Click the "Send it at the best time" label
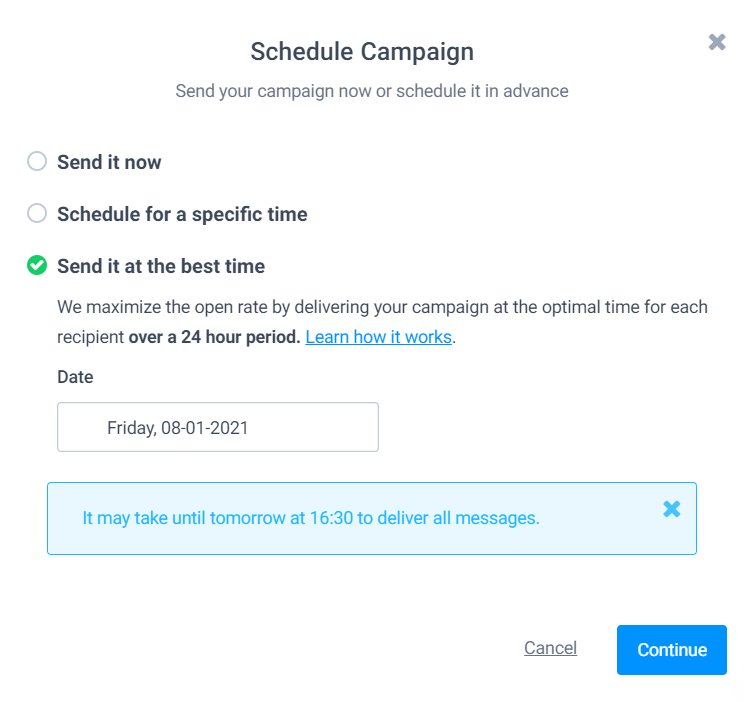 pyautogui.click(x=161, y=266)
